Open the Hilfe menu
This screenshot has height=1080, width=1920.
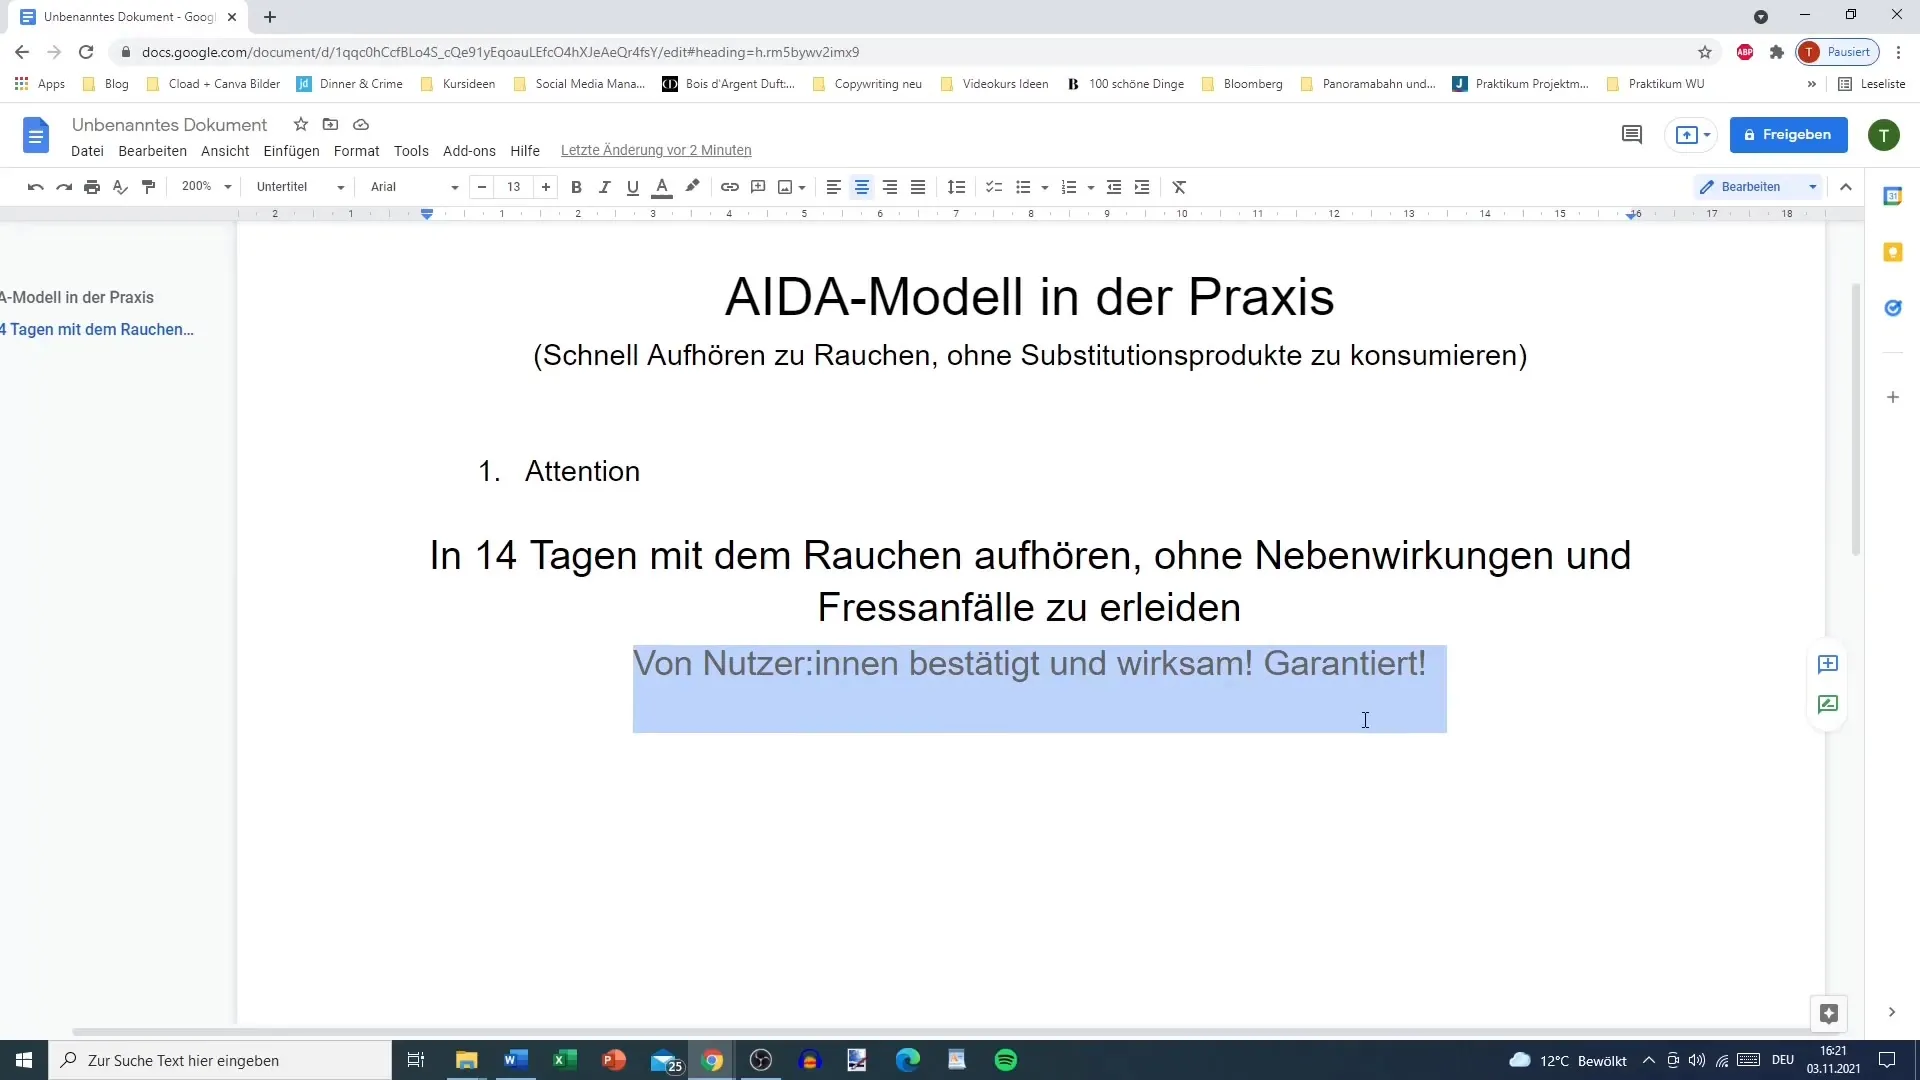point(525,151)
